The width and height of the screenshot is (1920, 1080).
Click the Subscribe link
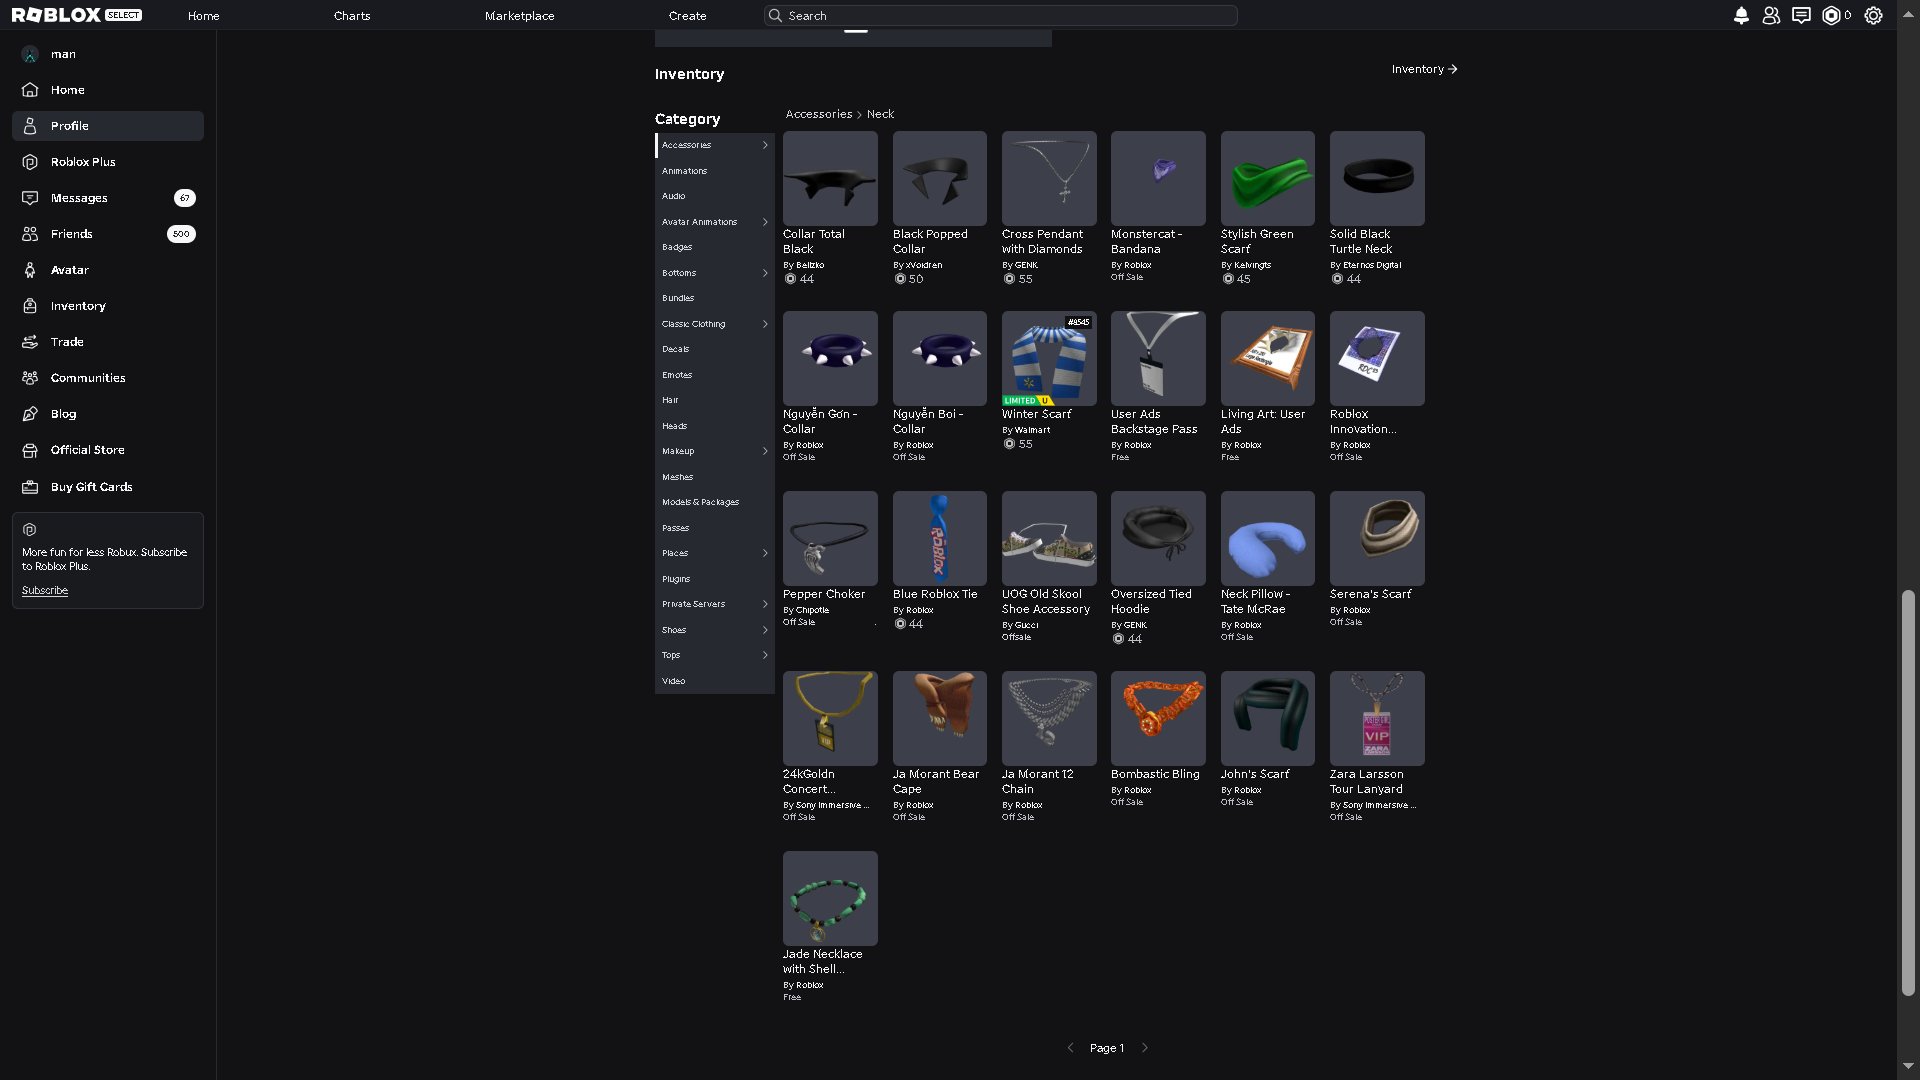(45, 591)
